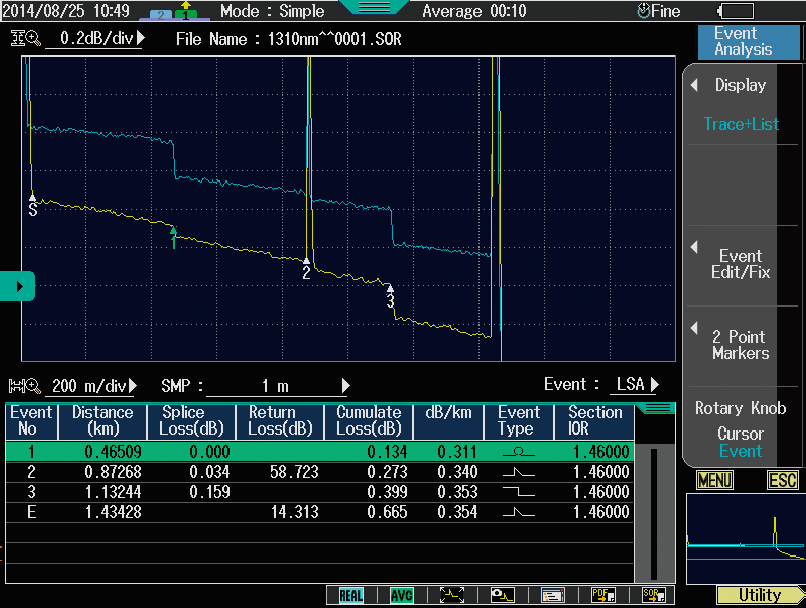806x608 pixels.
Task: Select event 3 row in event table
Action: point(320,492)
